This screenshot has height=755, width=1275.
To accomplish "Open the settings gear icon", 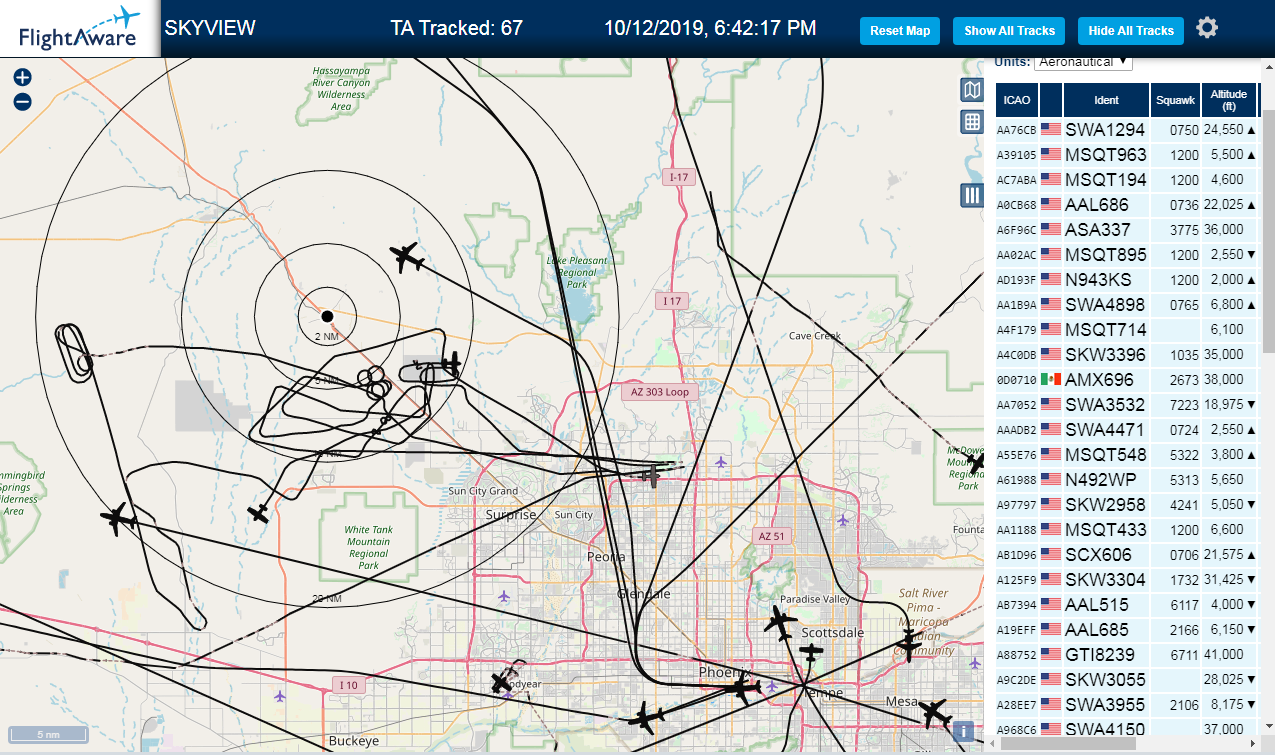I will click(1207, 27).
